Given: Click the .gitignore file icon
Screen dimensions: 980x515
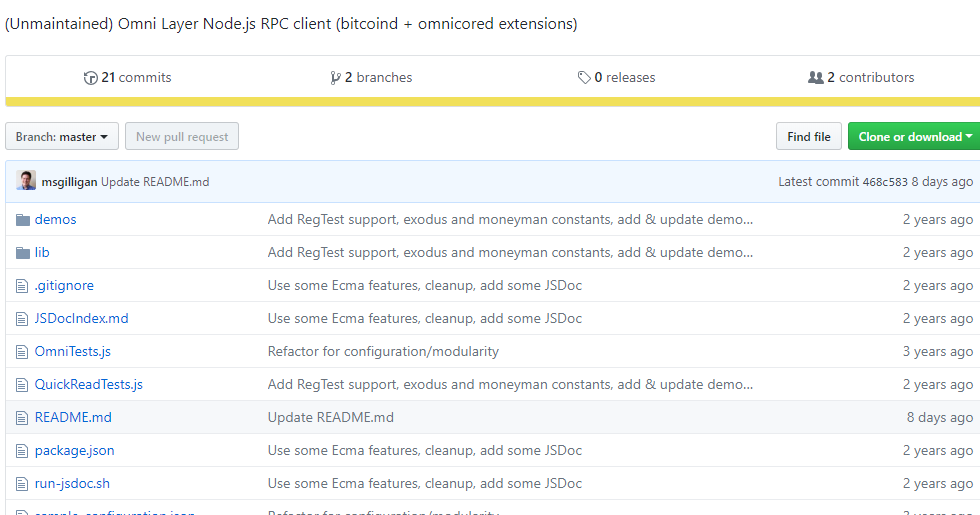Looking at the screenshot, I should [x=22, y=286].
